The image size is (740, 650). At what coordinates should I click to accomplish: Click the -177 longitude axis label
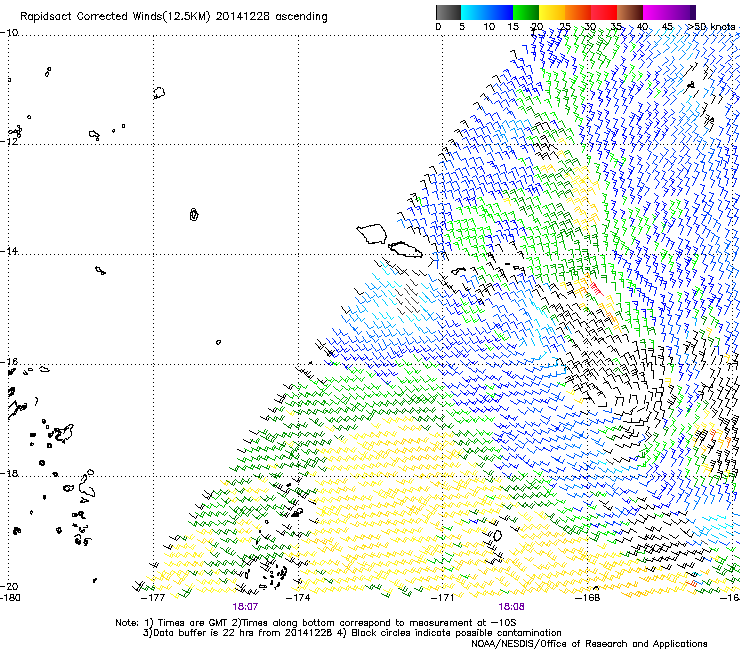point(153,598)
